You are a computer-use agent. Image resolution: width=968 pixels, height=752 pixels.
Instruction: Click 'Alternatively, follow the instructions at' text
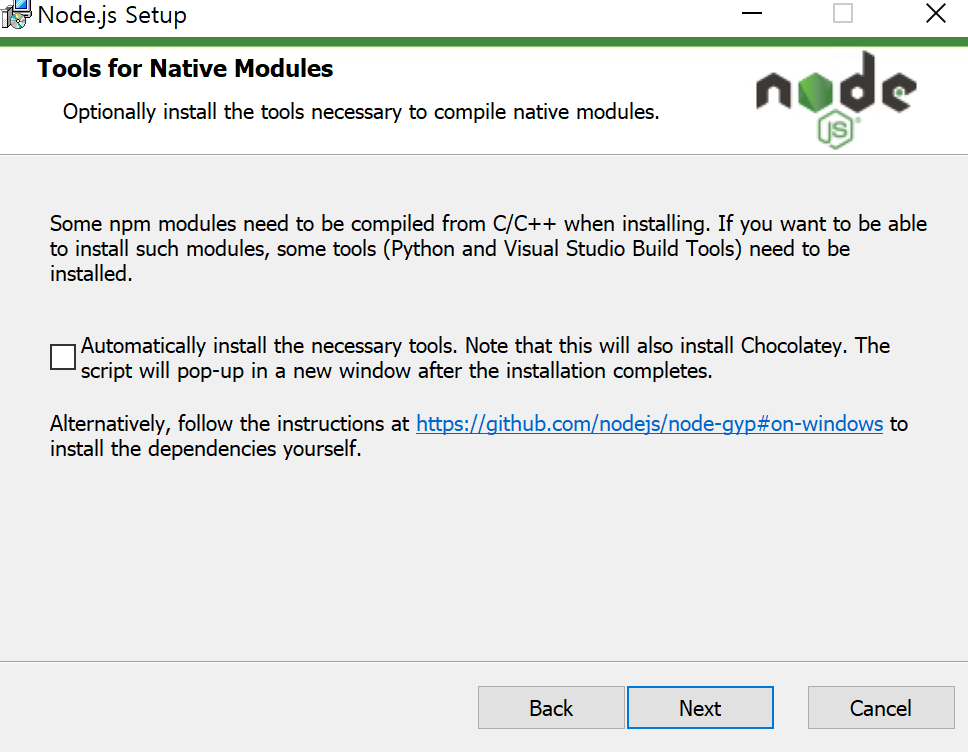230,424
